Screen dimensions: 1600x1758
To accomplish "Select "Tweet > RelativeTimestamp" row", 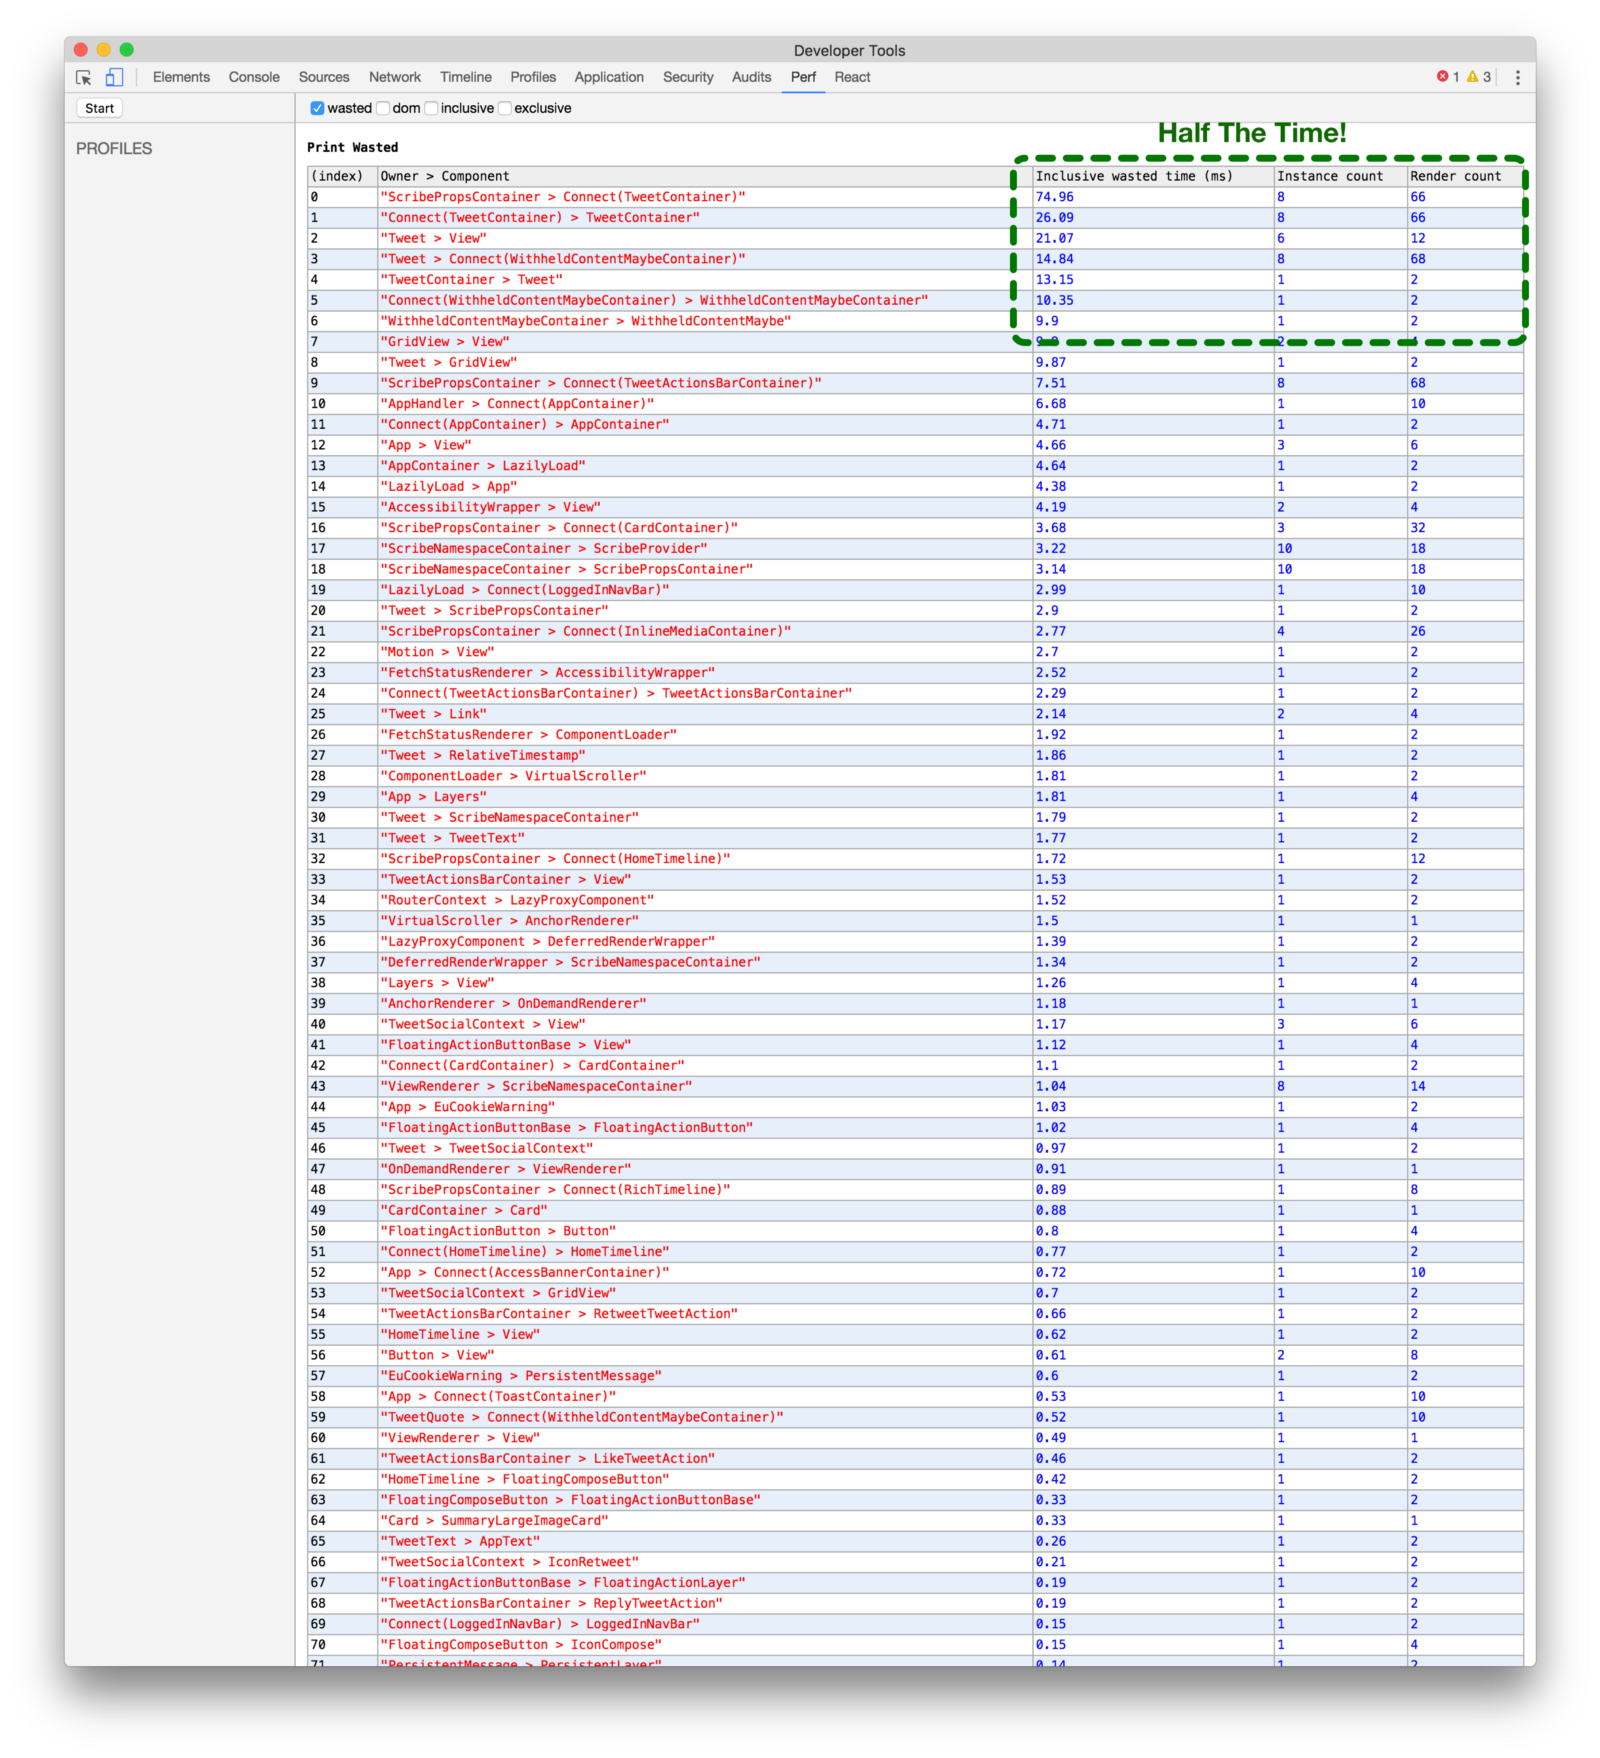I will [x=915, y=755].
